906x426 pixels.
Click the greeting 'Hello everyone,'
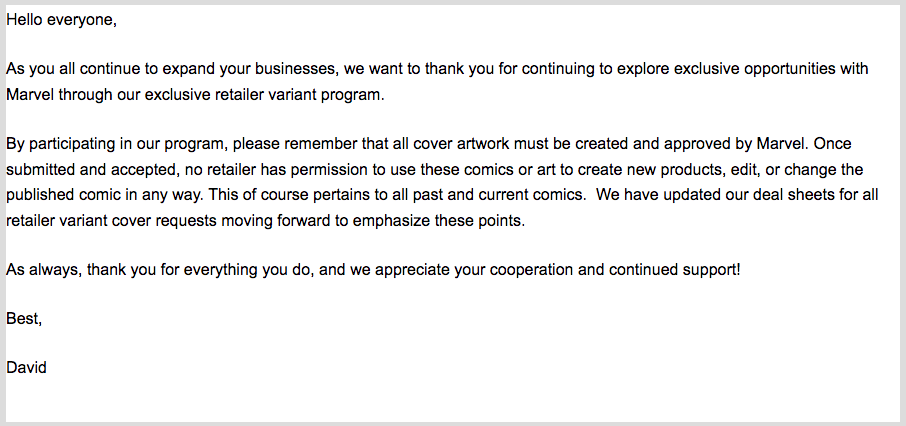pos(61,20)
